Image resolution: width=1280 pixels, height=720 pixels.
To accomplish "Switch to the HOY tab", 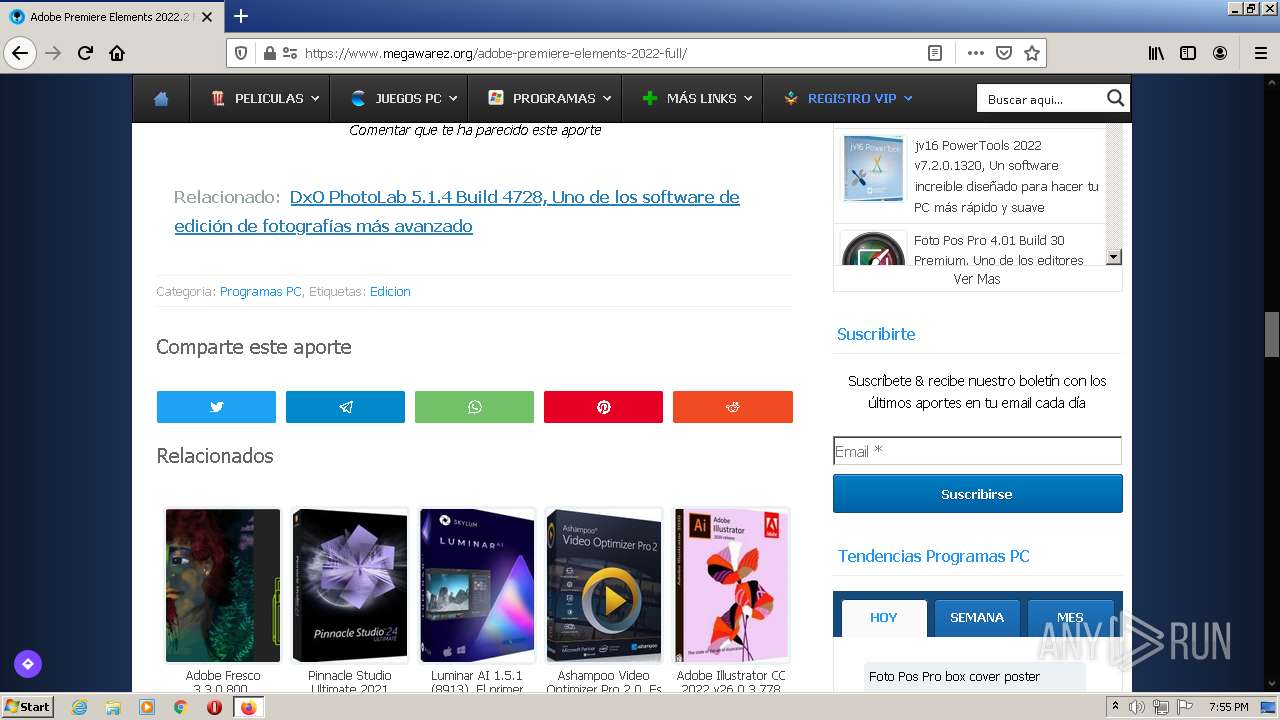I will coord(884,617).
